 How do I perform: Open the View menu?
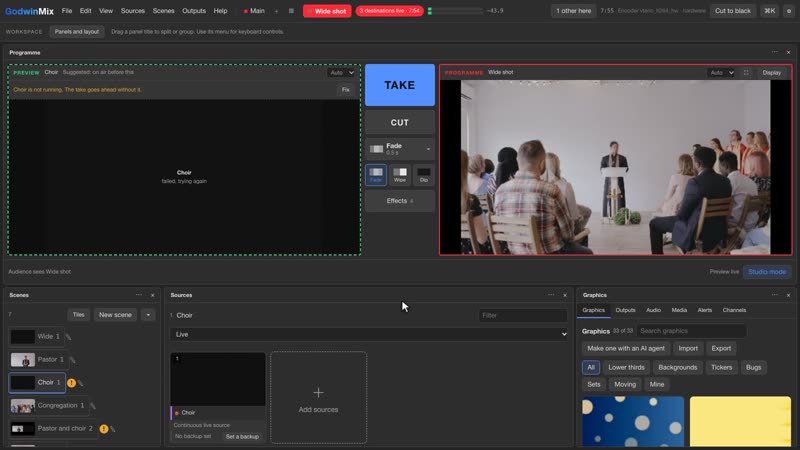pos(106,11)
